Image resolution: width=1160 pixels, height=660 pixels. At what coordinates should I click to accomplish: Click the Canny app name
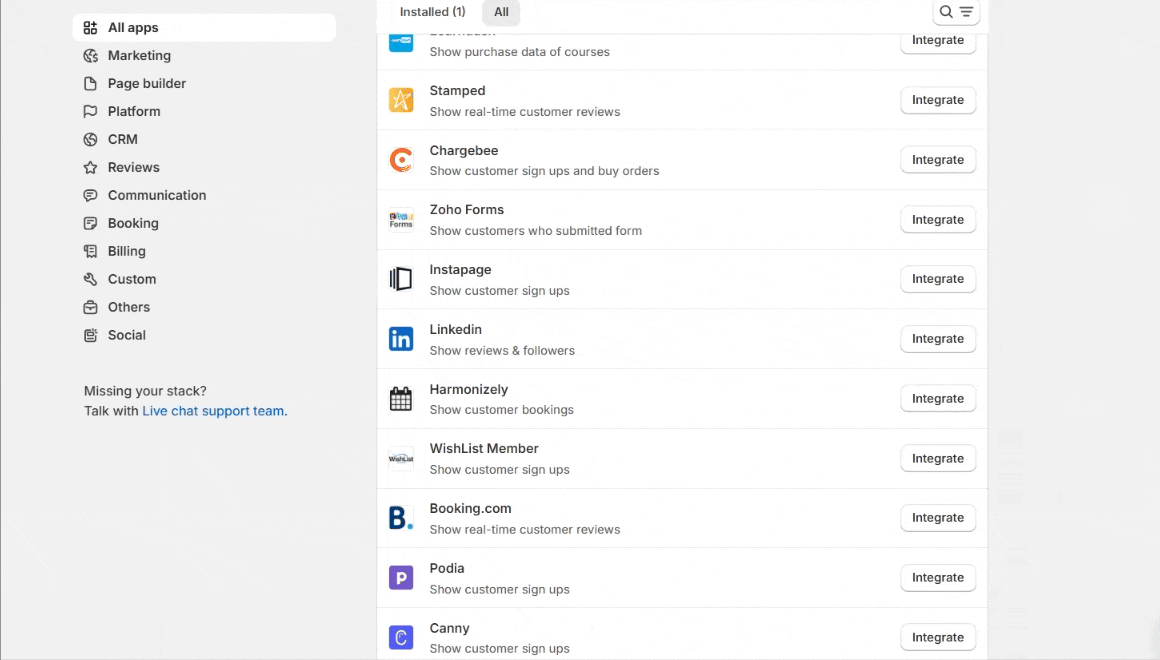tap(450, 628)
